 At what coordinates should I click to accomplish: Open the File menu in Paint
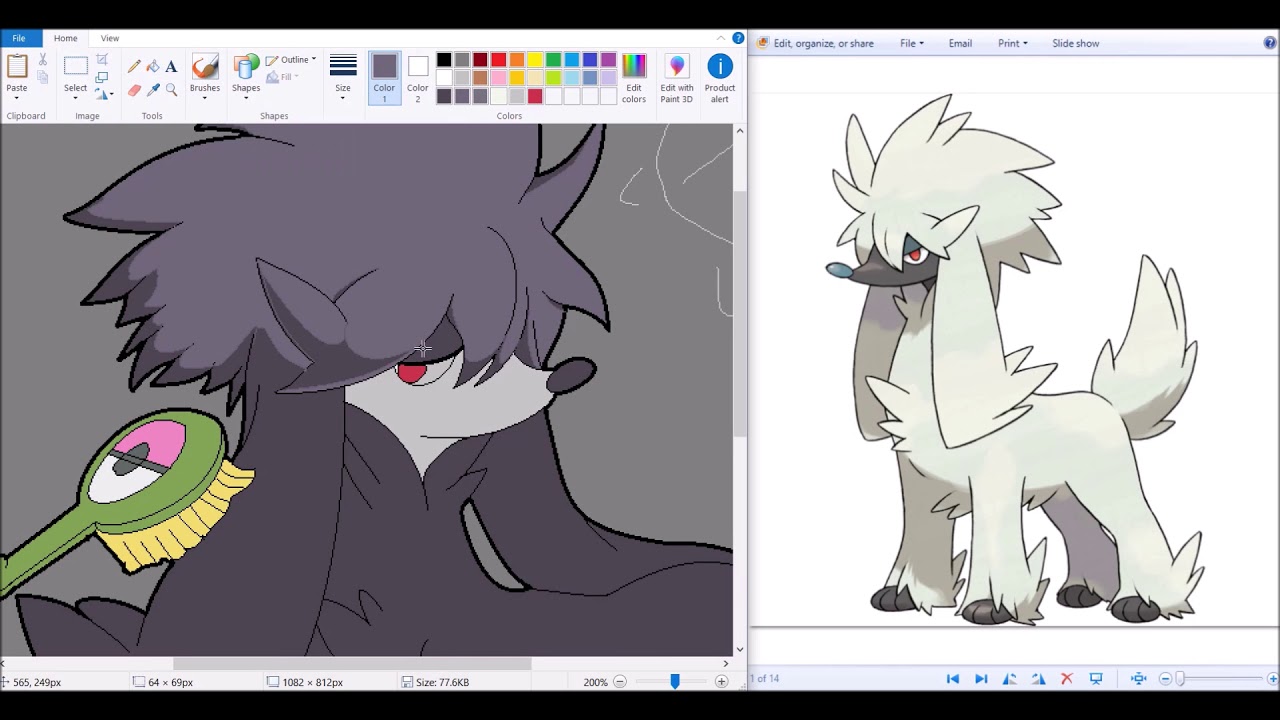[19, 38]
